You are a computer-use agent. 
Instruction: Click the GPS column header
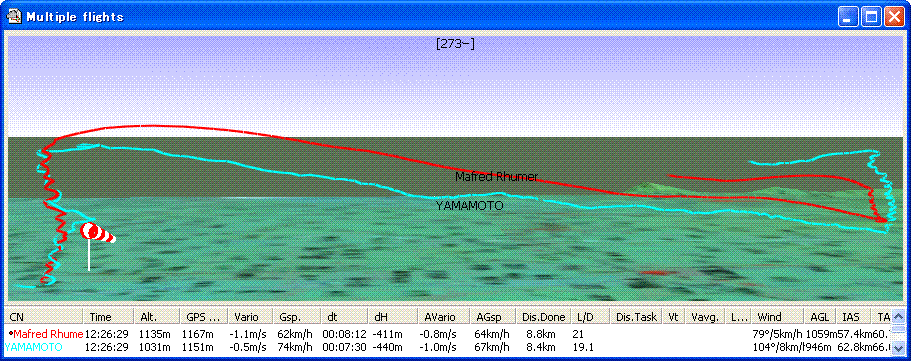[203, 317]
